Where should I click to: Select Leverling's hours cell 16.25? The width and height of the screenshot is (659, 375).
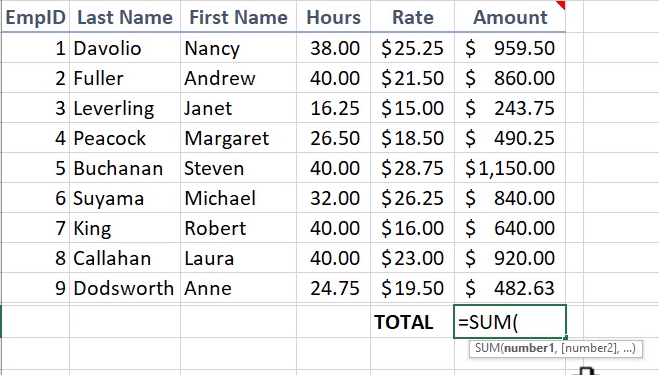pos(333,108)
